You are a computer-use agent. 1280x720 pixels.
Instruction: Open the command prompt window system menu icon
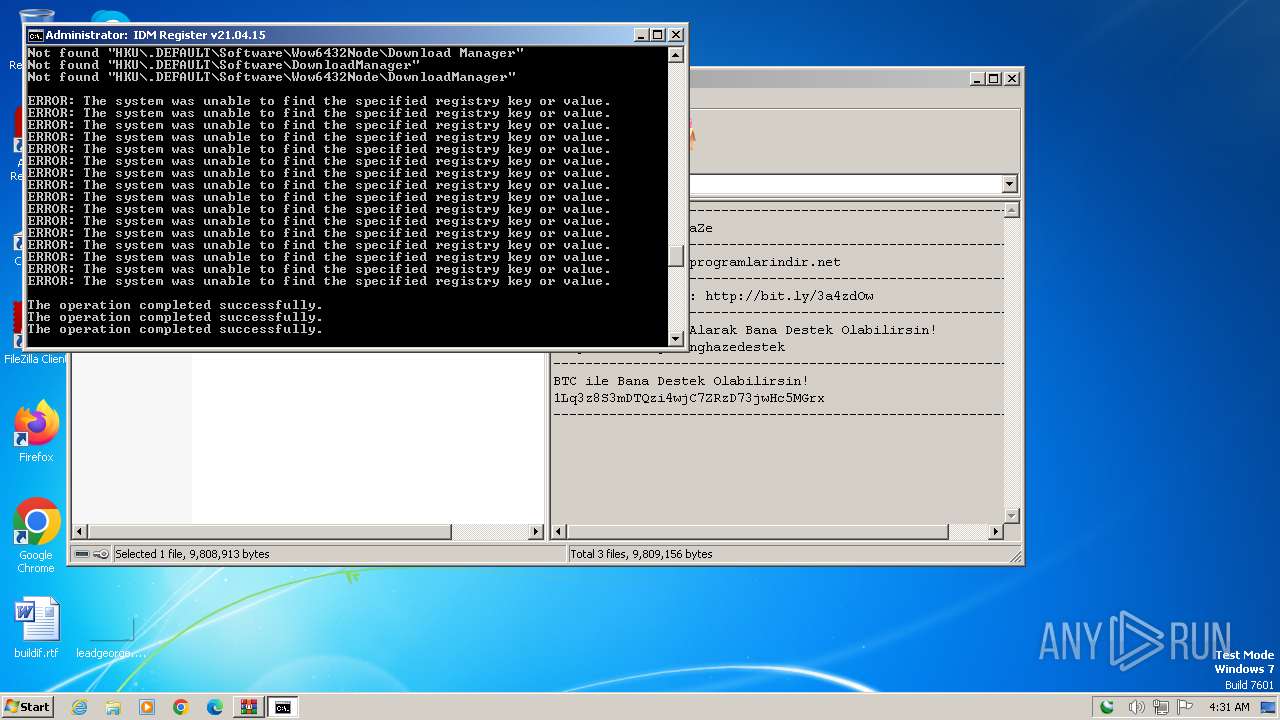35,35
